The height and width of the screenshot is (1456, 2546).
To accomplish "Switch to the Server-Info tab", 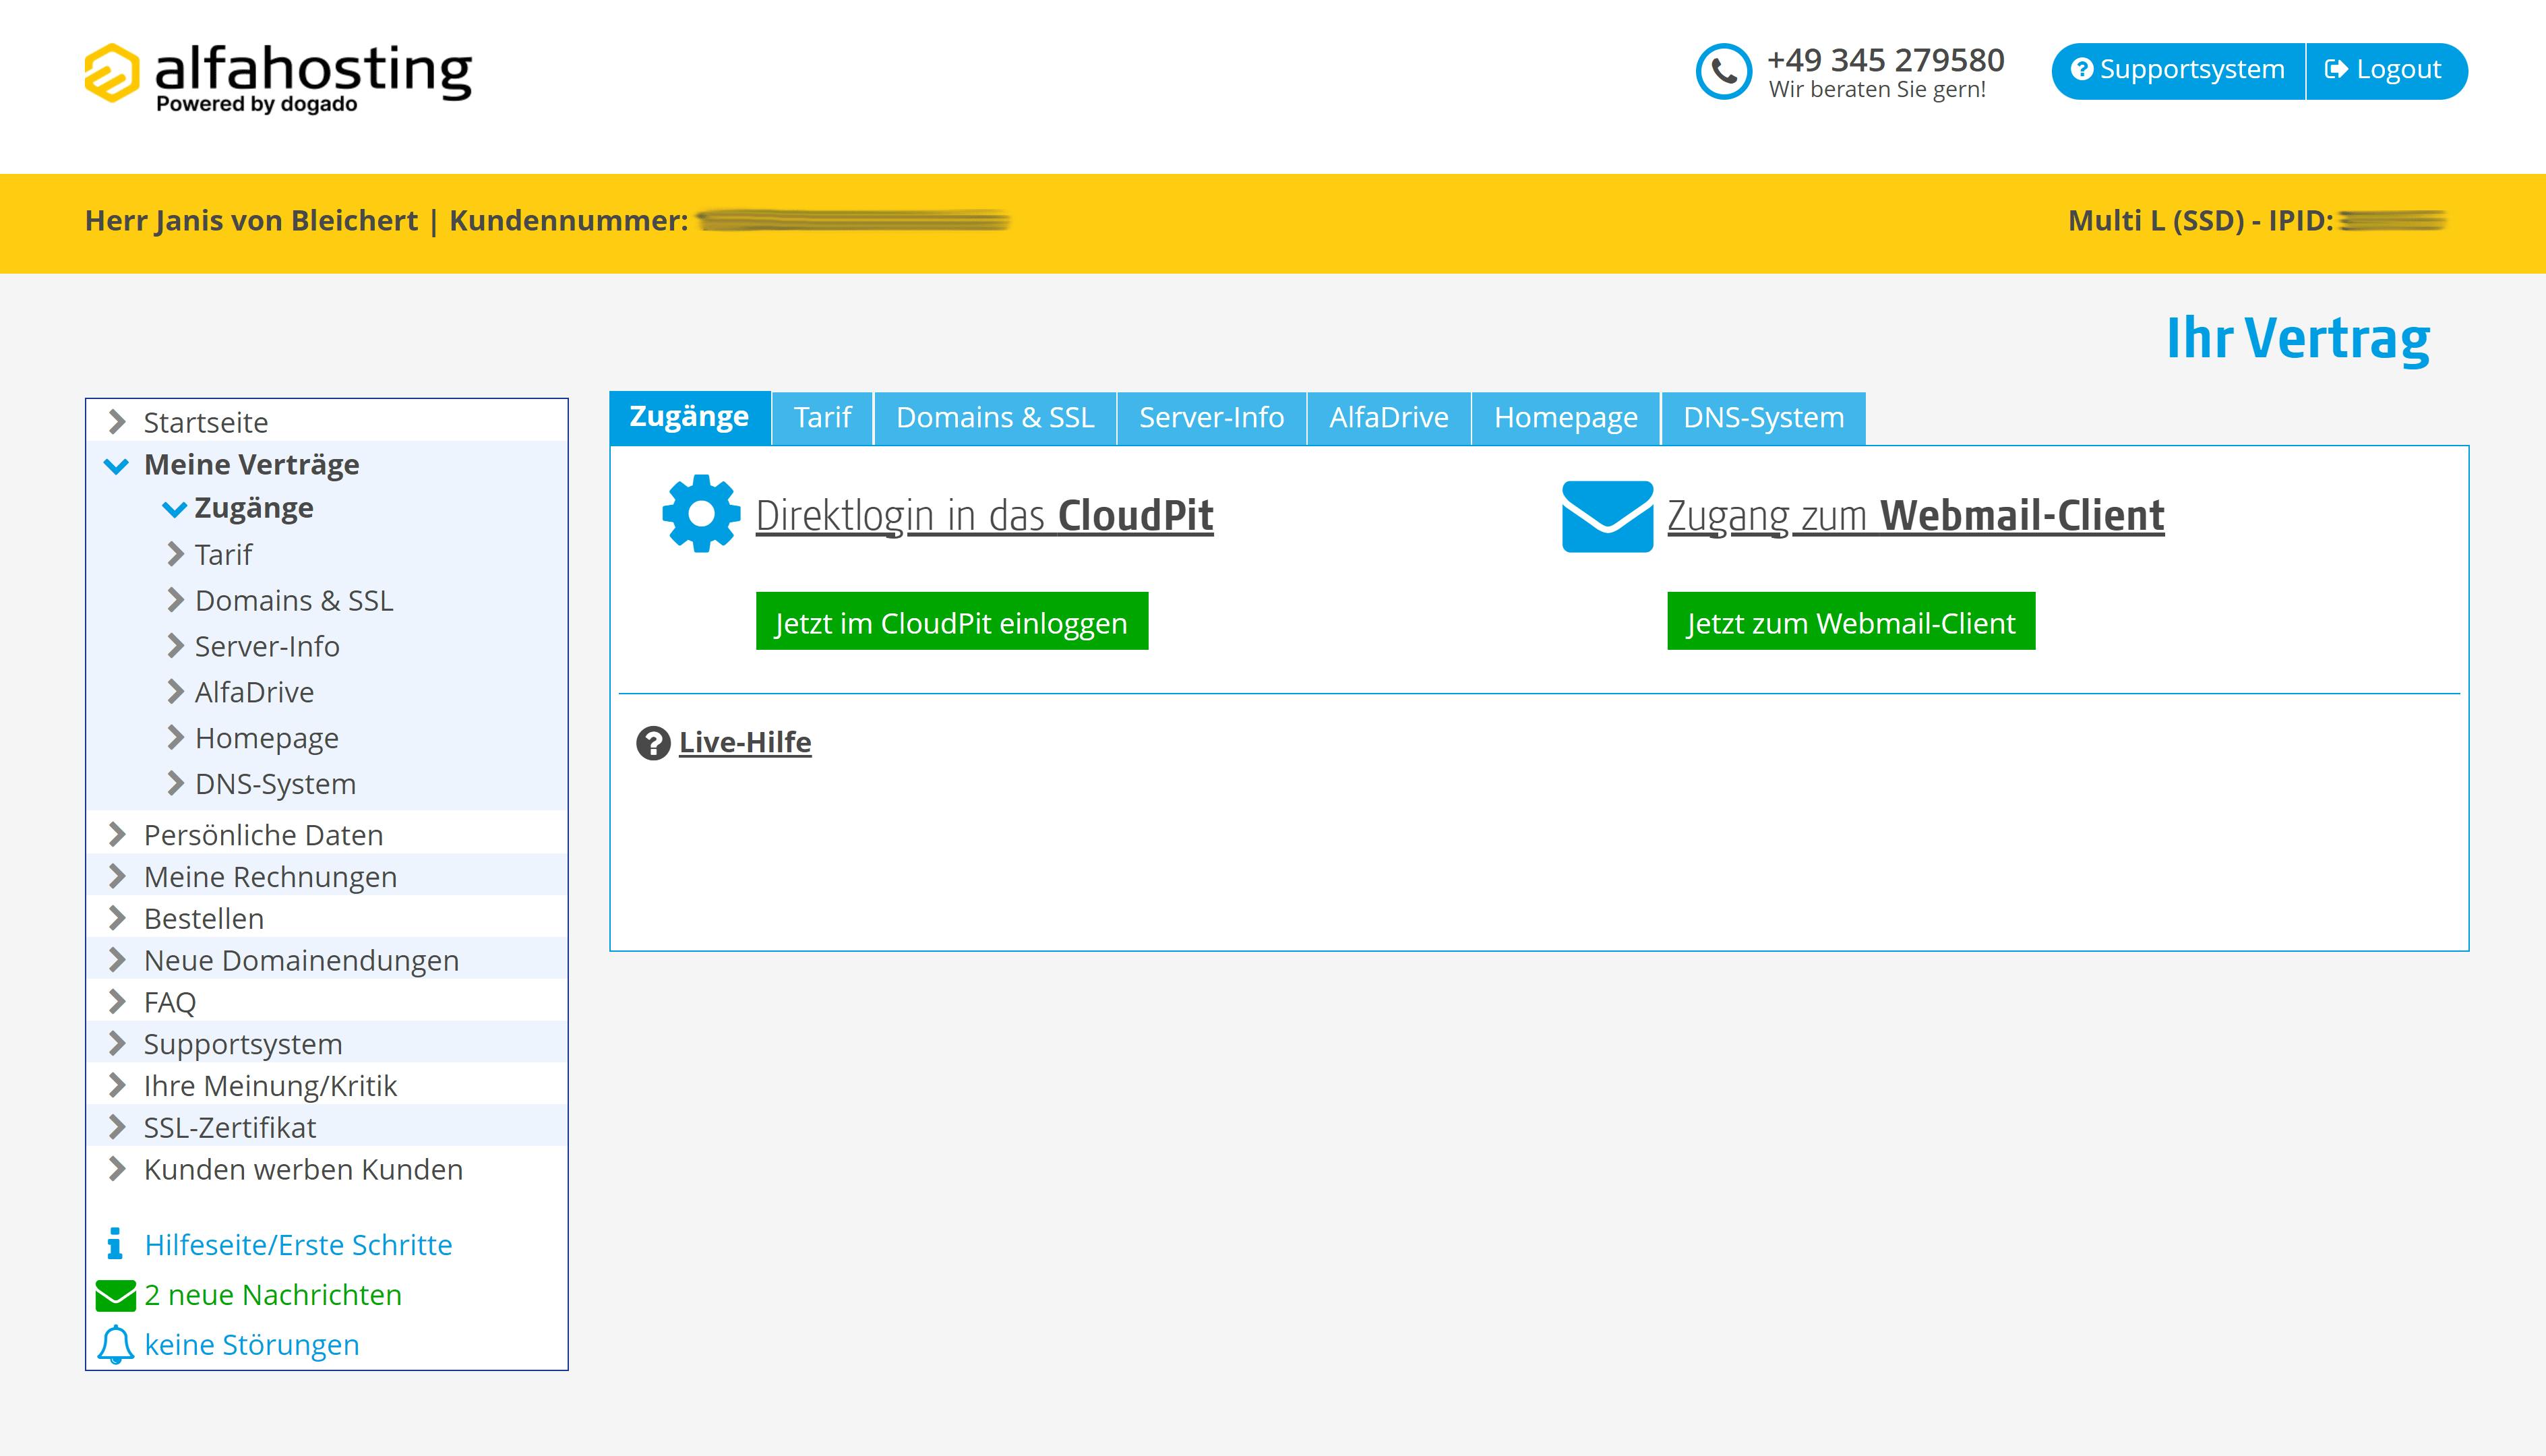I will (1211, 418).
